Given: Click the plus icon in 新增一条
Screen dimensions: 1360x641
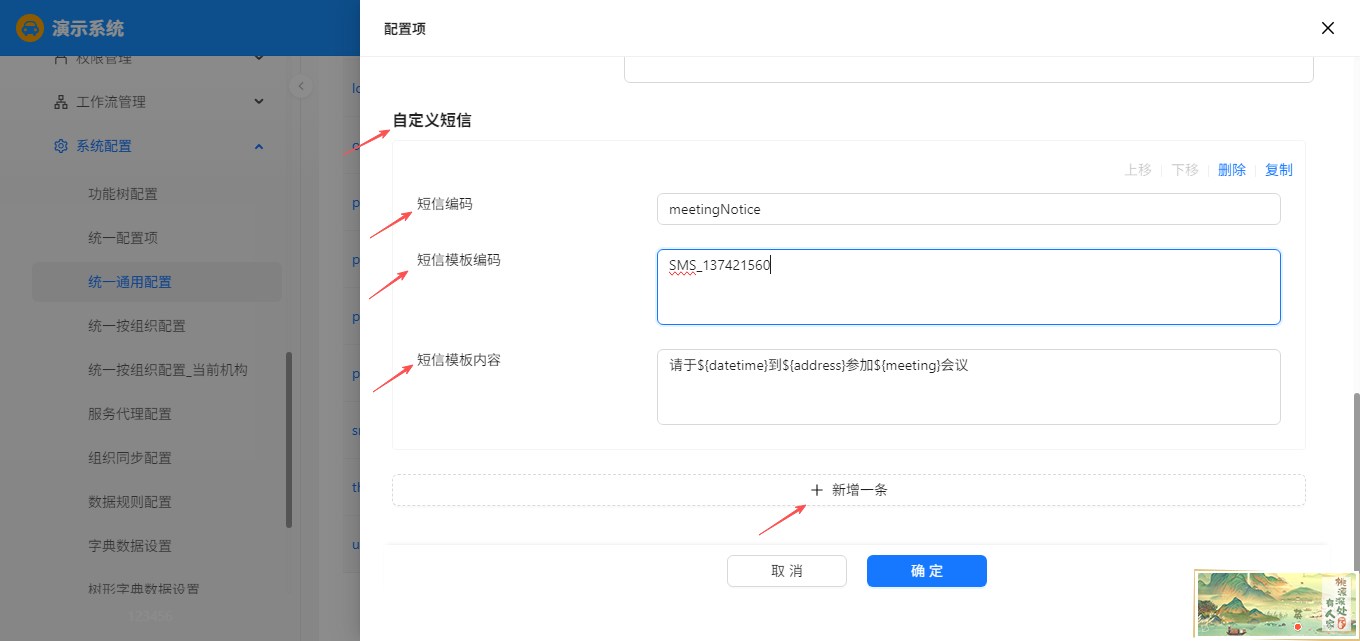Looking at the screenshot, I should 817,490.
